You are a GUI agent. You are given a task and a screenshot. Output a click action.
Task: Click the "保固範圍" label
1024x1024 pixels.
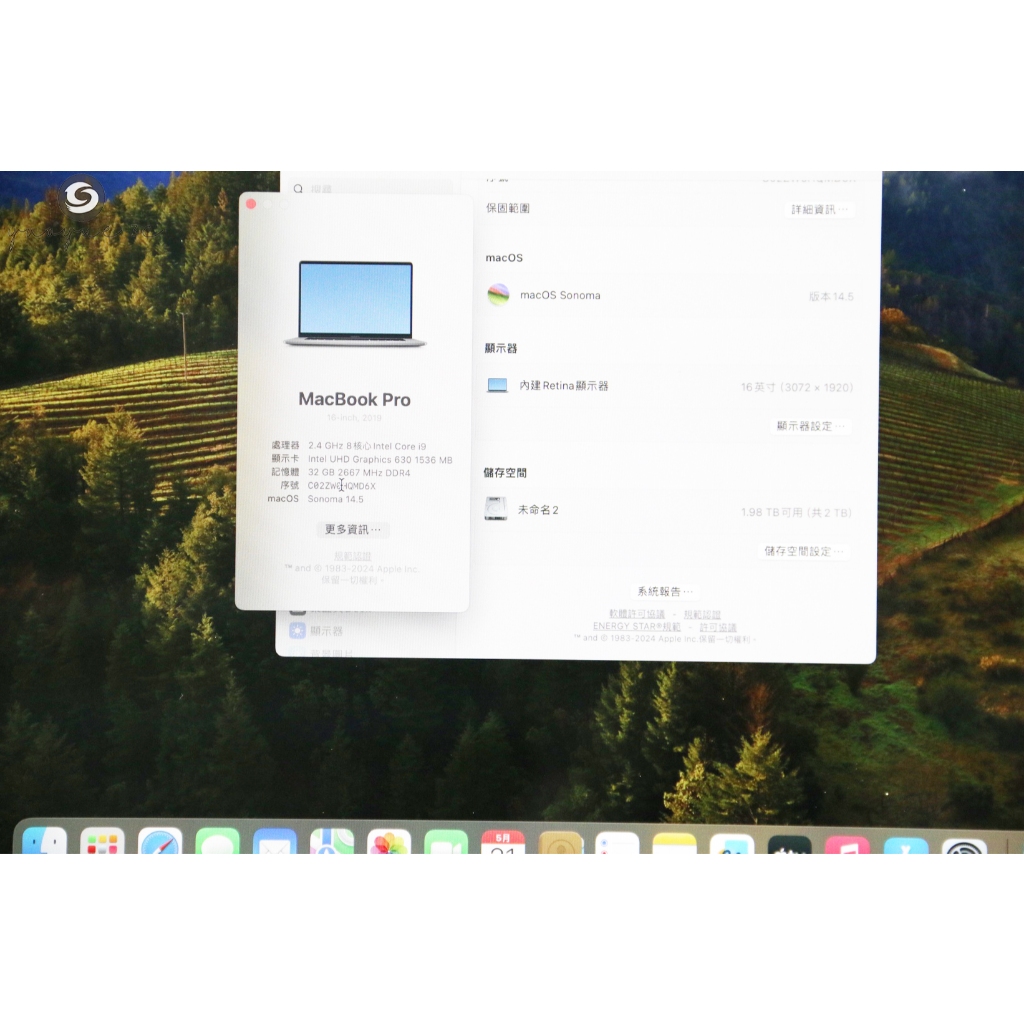point(507,208)
